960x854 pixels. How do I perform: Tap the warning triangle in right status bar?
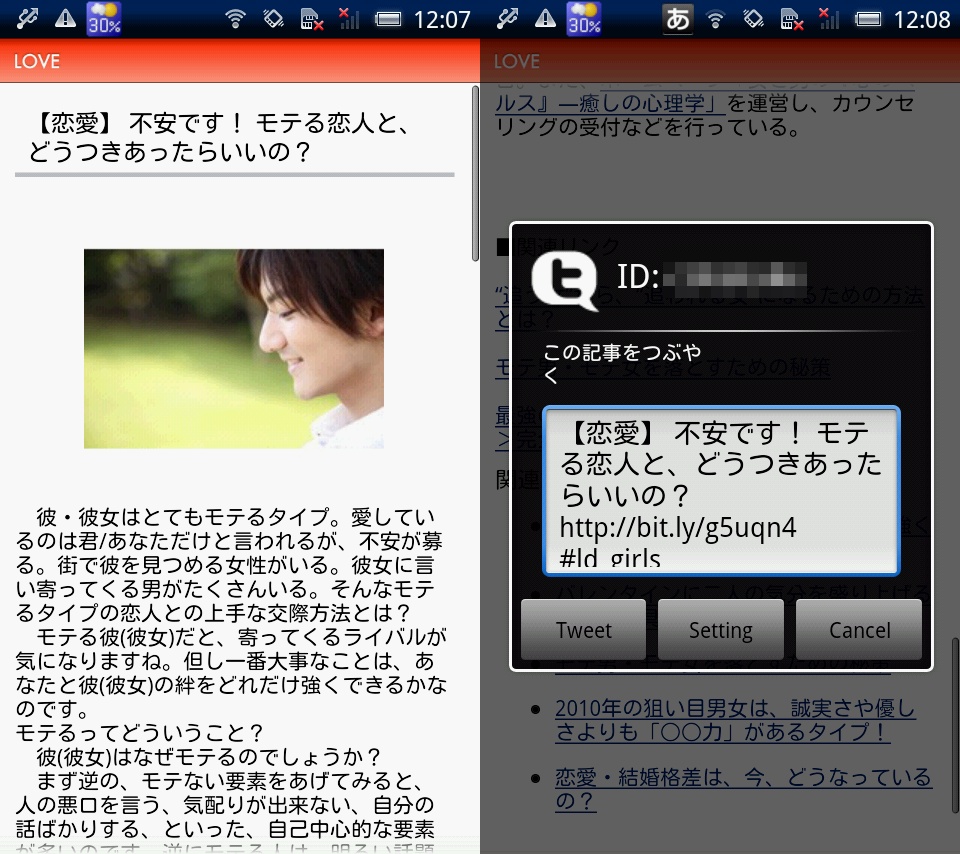[x=545, y=19]
